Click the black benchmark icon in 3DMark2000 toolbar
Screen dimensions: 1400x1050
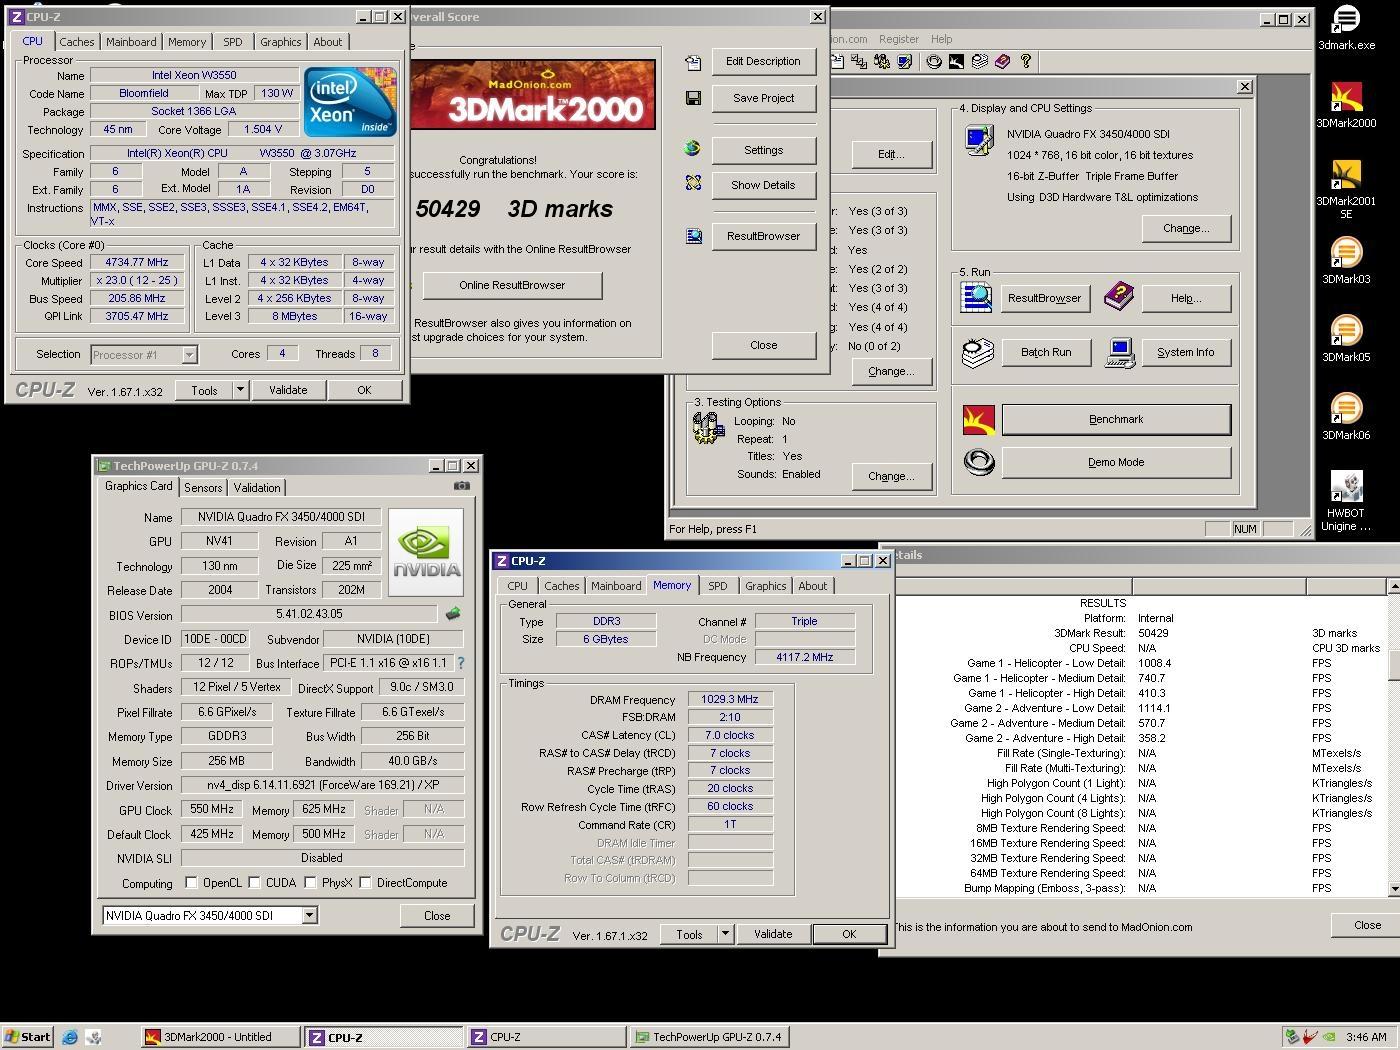(x=957, y=61)
